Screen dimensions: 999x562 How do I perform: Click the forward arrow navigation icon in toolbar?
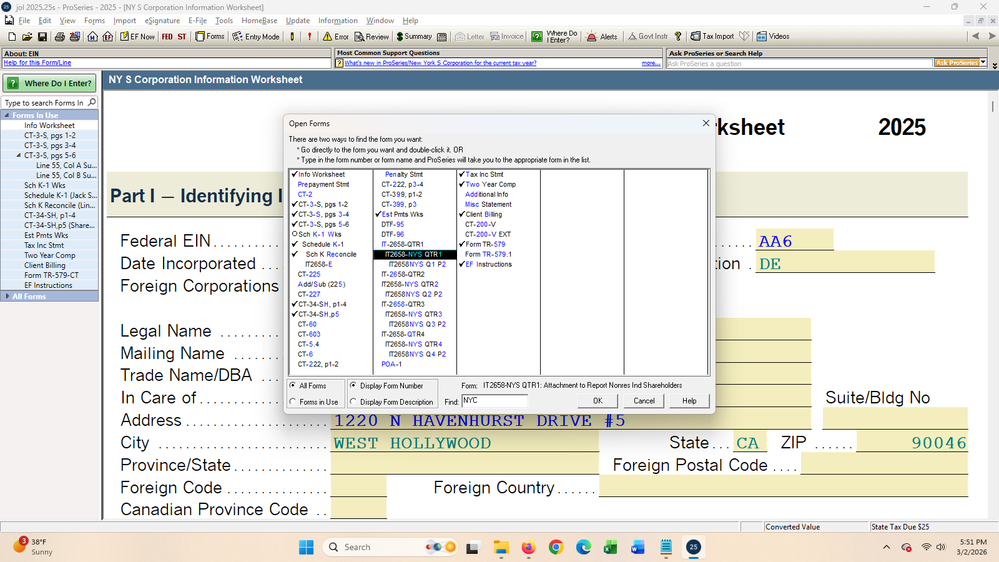(991, 36)
